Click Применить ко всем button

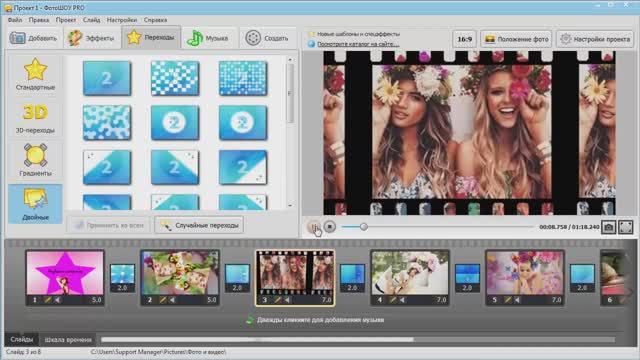click(x=109, y=225)
